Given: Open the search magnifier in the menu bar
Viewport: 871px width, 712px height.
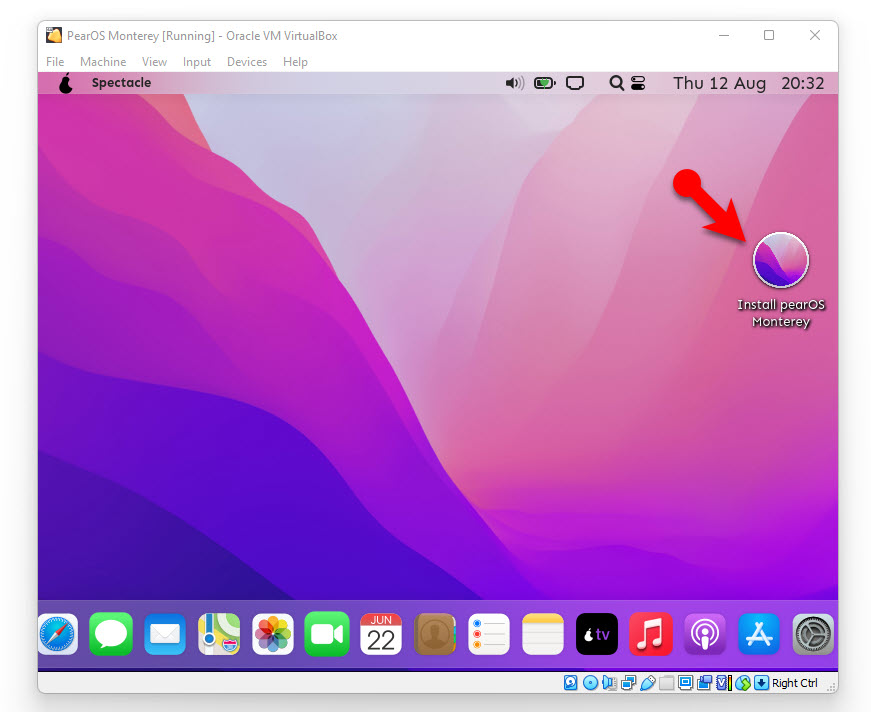Looking at the screenshot, I should (616, 83).
